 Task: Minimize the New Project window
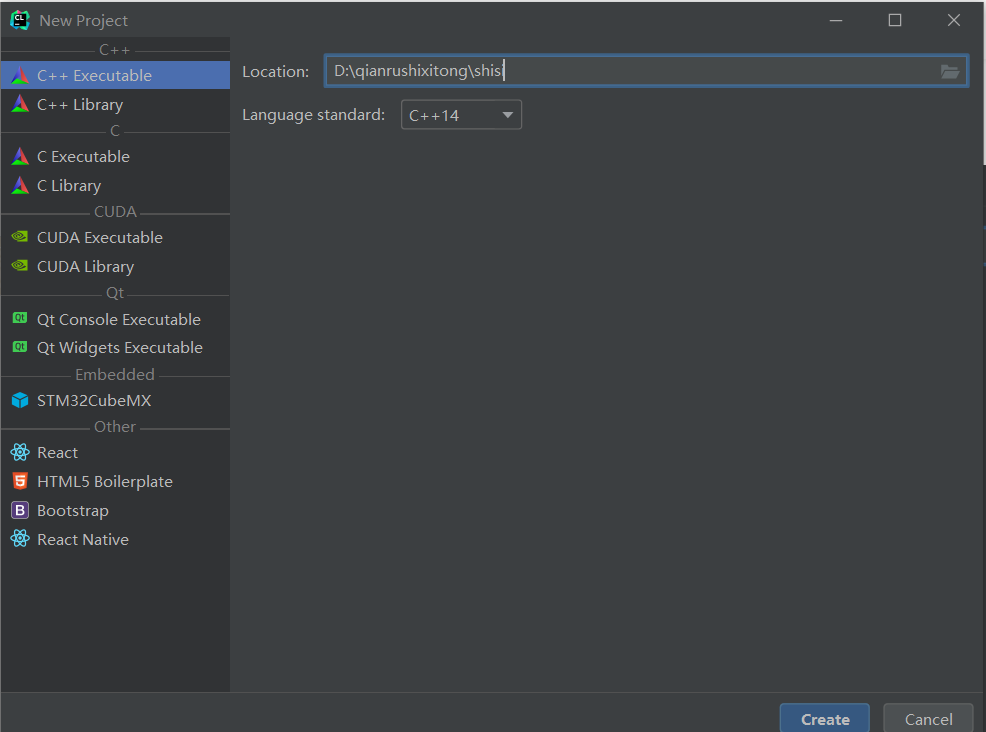click(x=836, y=20)
